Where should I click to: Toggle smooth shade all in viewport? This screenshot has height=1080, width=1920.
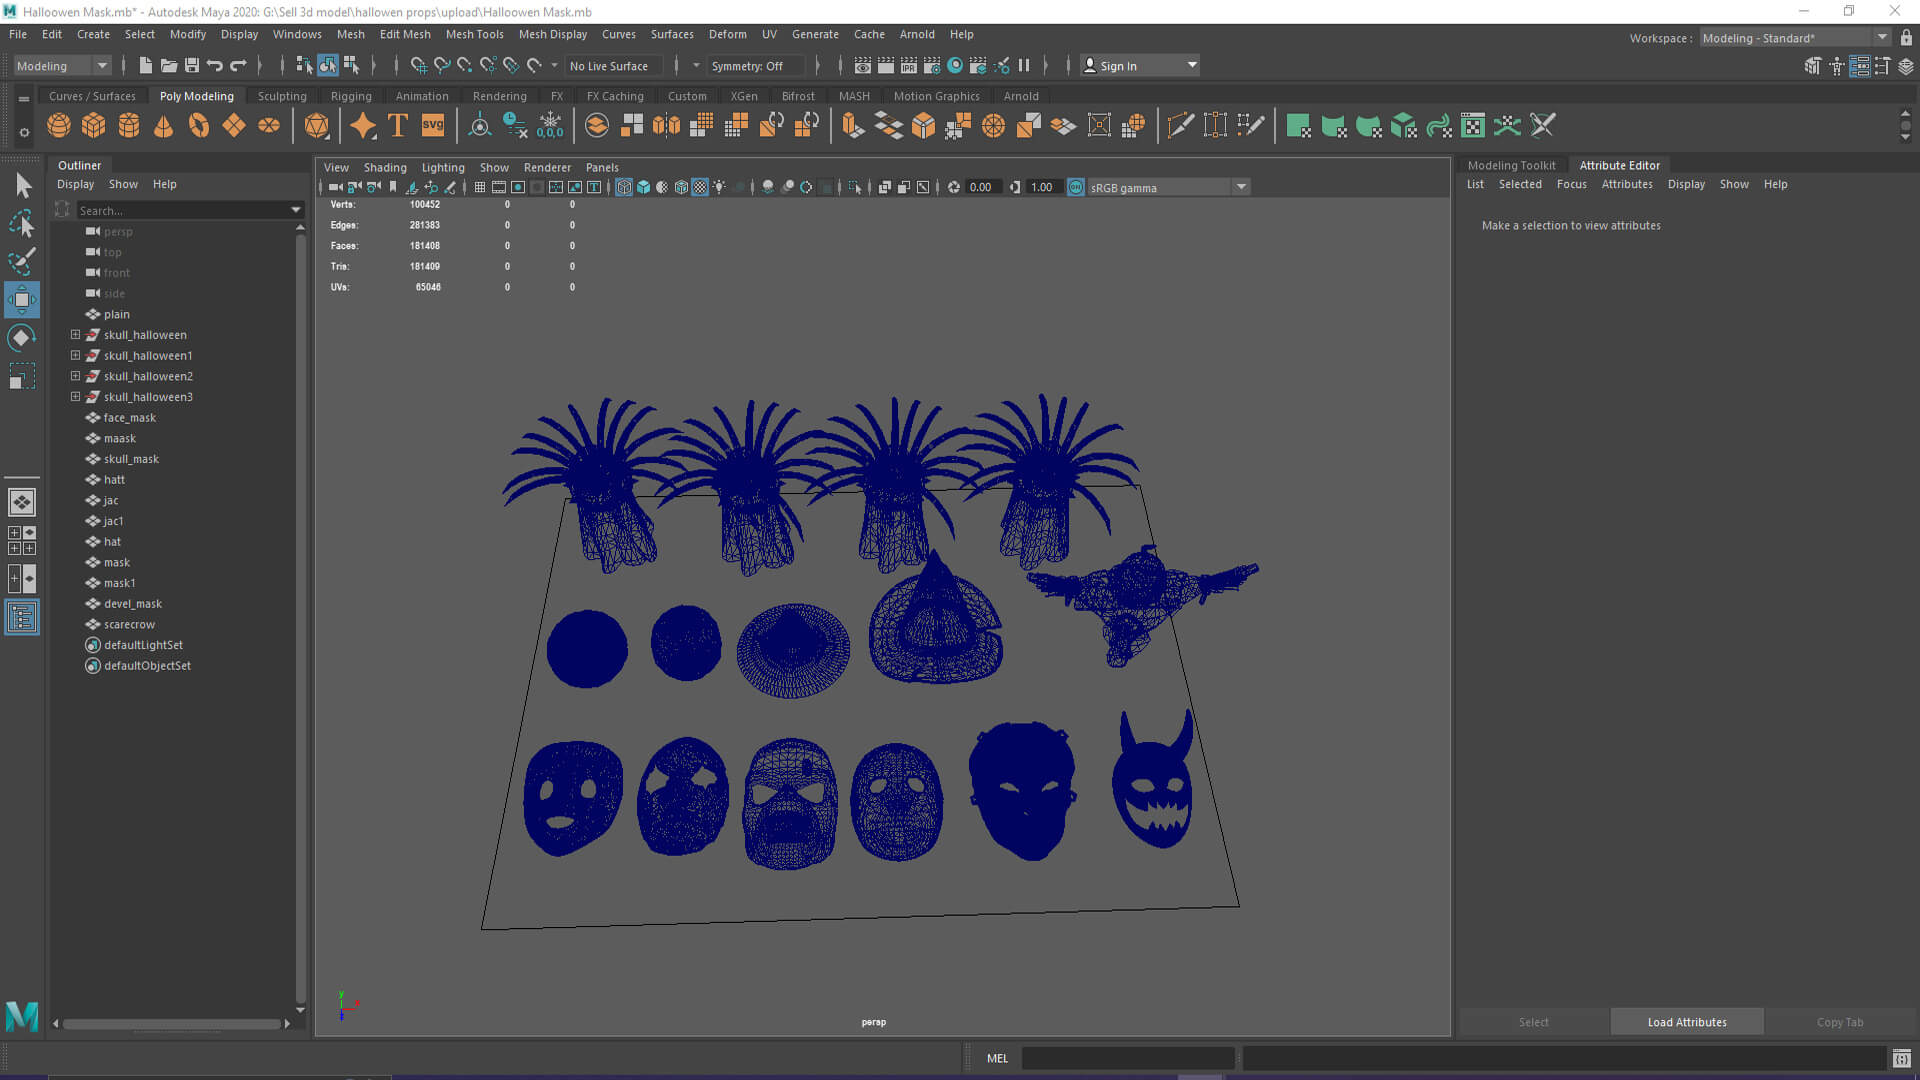click(644, 187)
